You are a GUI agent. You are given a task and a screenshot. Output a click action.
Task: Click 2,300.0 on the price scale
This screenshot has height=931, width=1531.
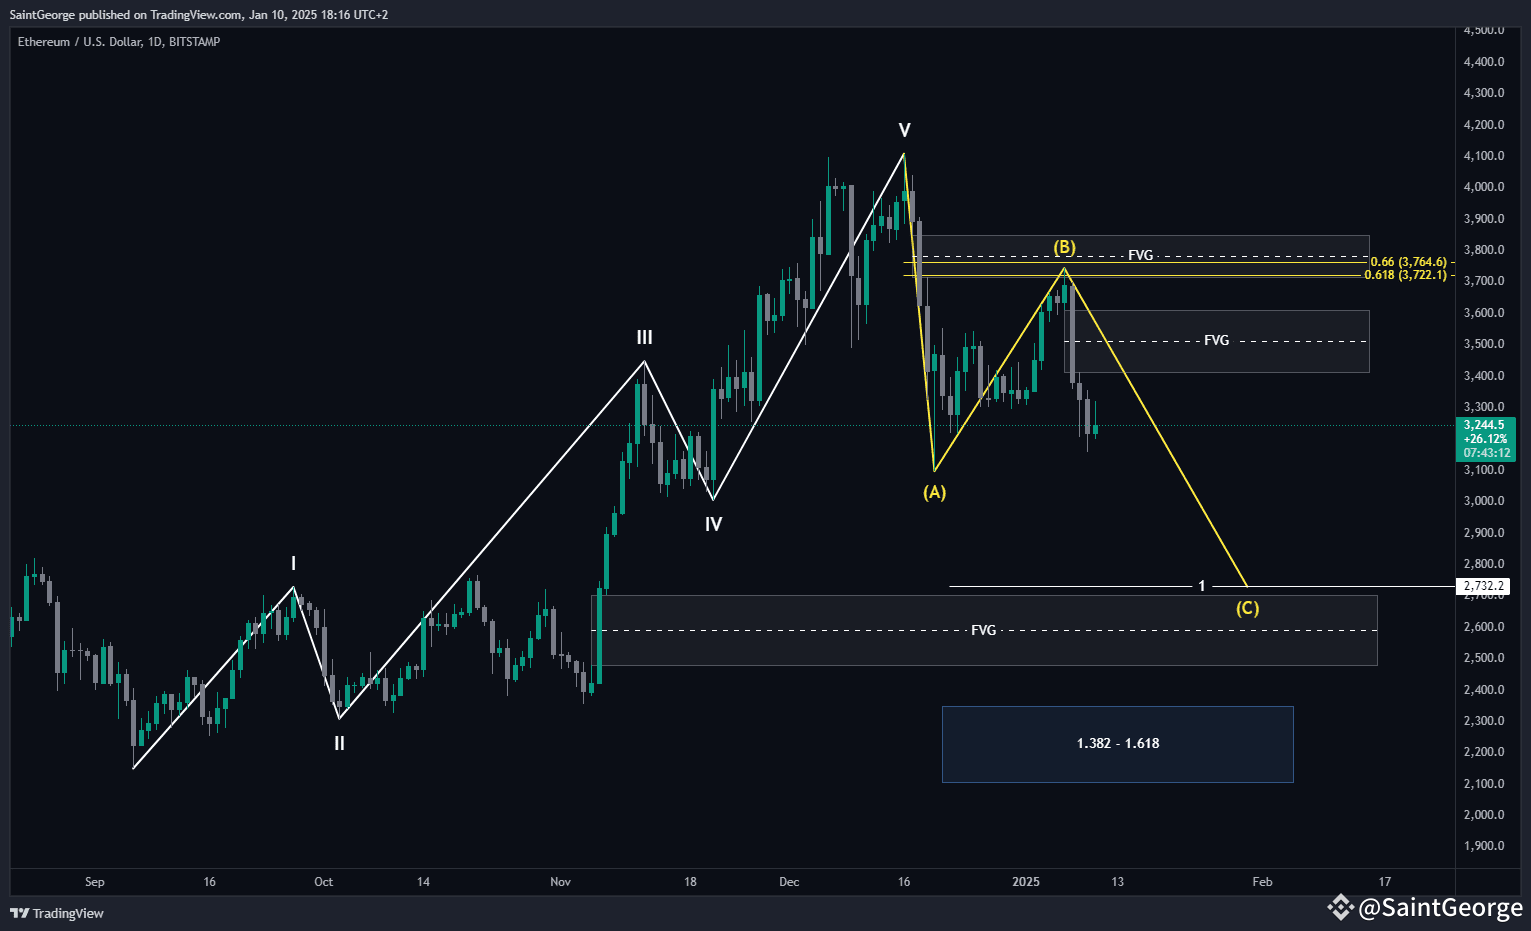1484,721
